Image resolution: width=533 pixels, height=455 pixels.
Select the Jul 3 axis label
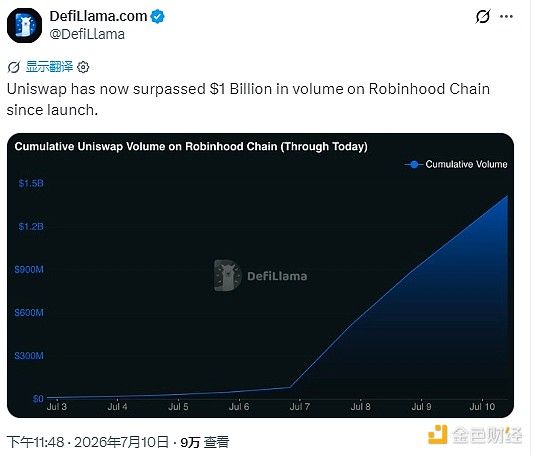coord(57,407)
